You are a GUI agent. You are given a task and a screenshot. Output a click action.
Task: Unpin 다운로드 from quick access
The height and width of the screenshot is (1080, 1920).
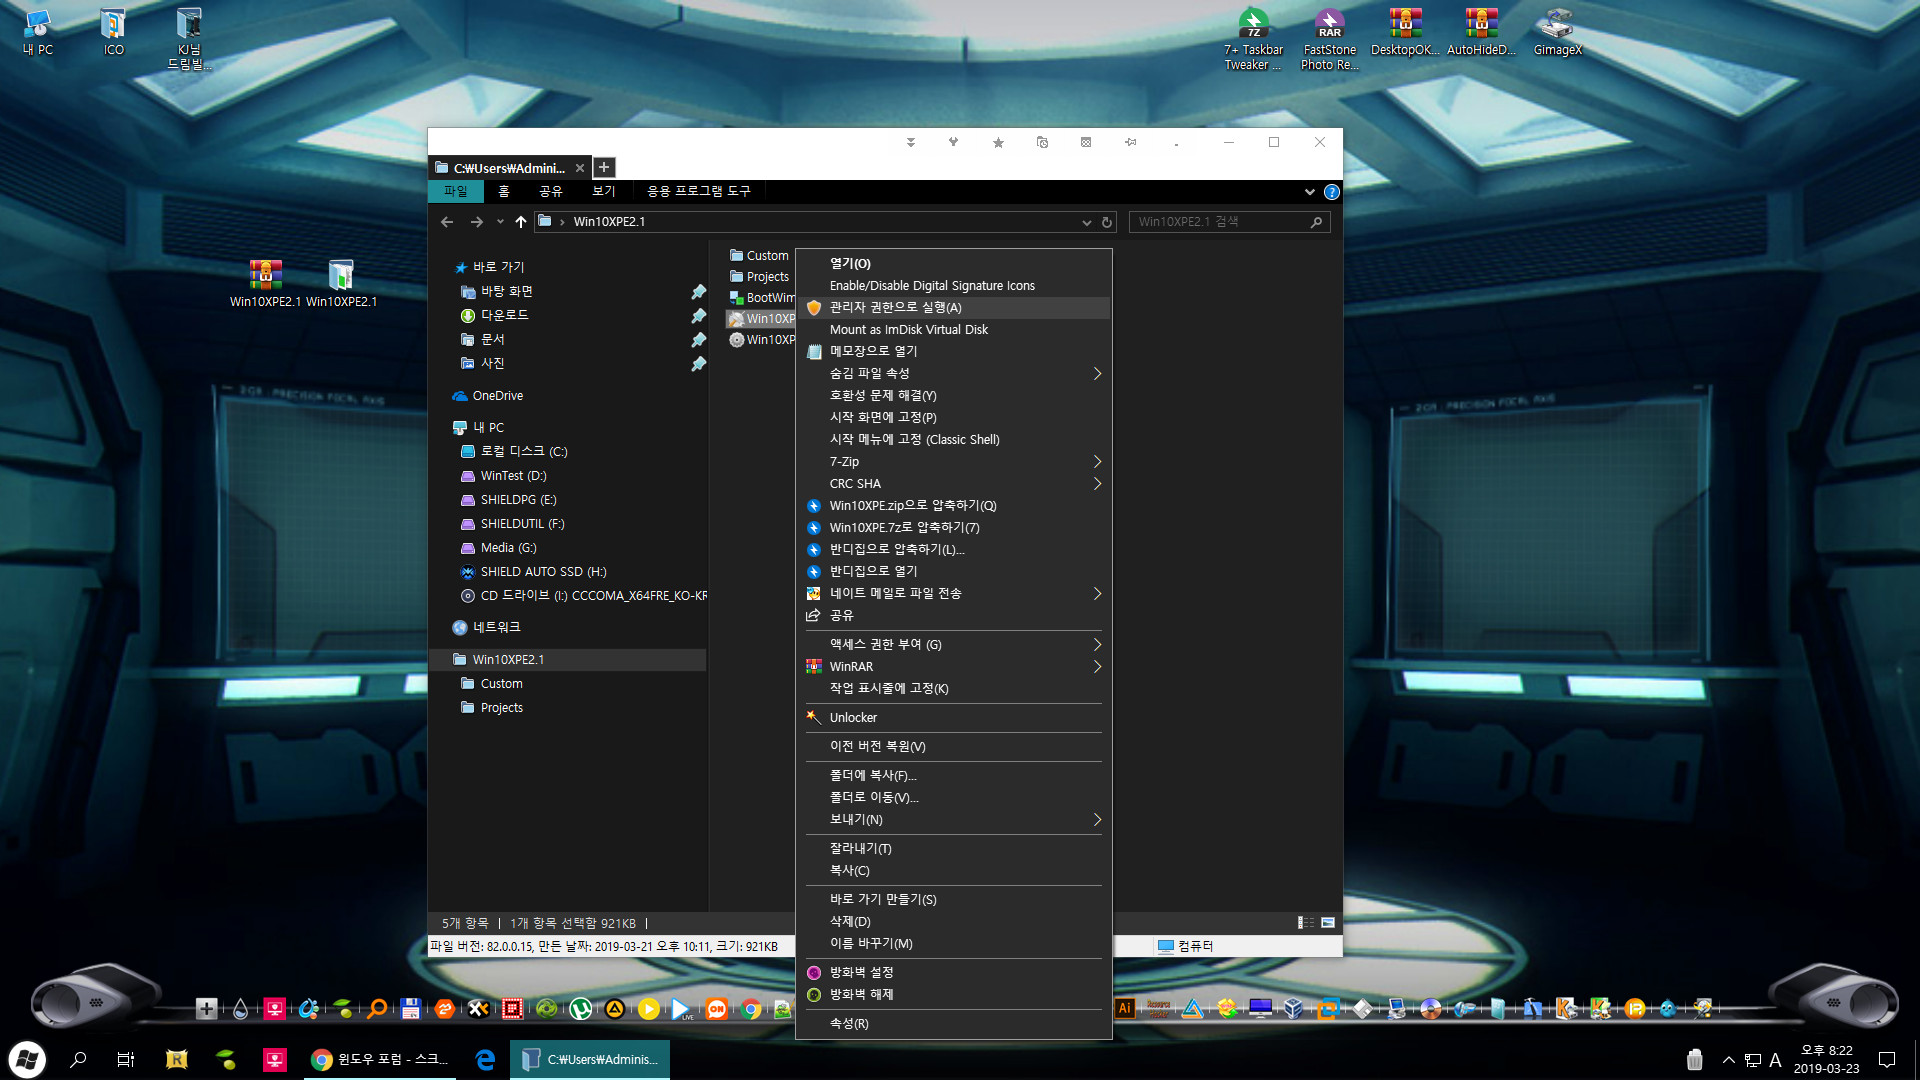pos(698,316)
